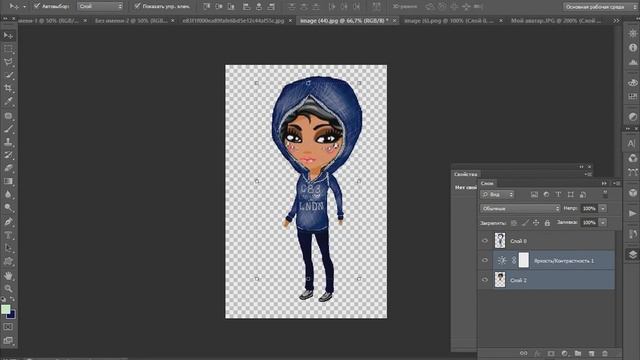The width and height of the screenshot is (640, 360).
Task: Select the Pen tool
Action: coord(8,222)
